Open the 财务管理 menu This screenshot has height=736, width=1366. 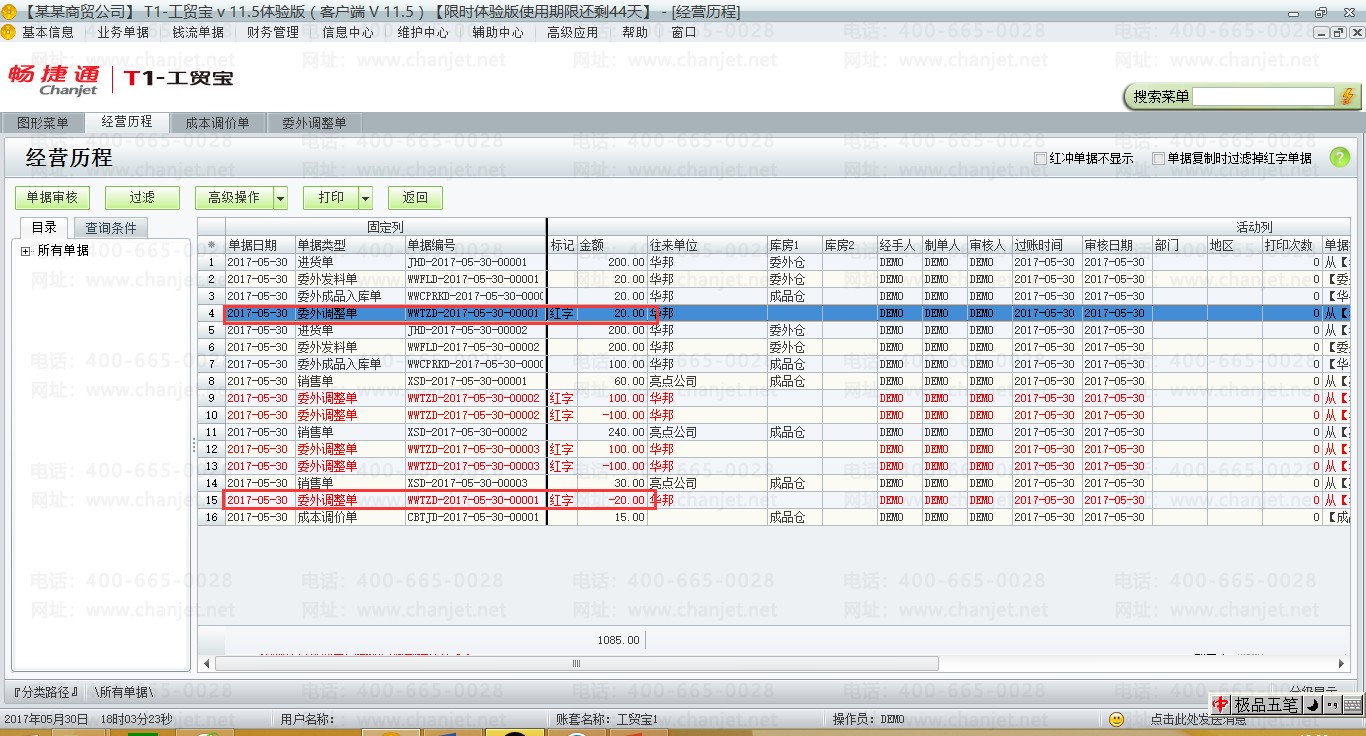[x=273, y=32]
